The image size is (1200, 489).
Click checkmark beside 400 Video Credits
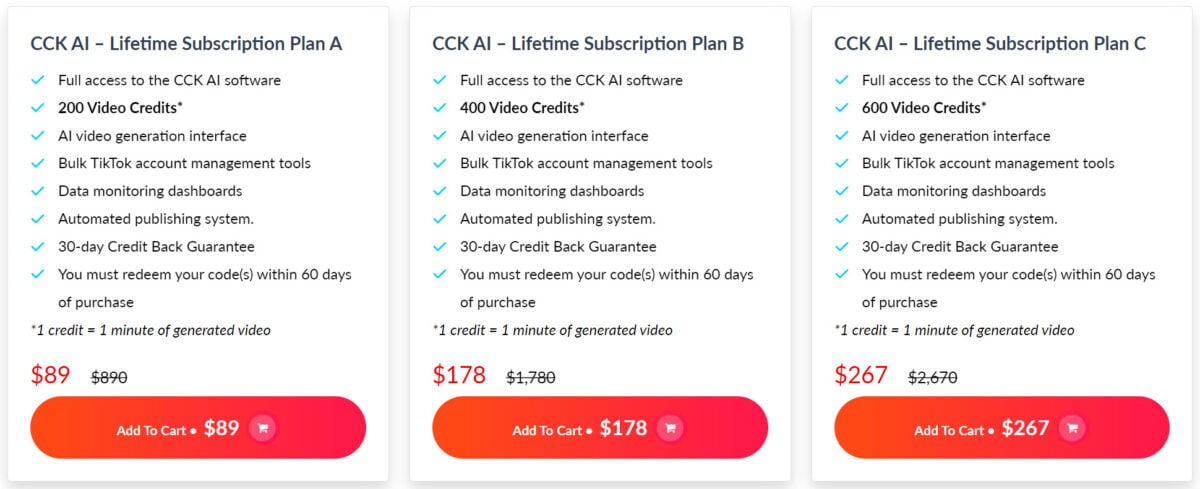(440, 108)
